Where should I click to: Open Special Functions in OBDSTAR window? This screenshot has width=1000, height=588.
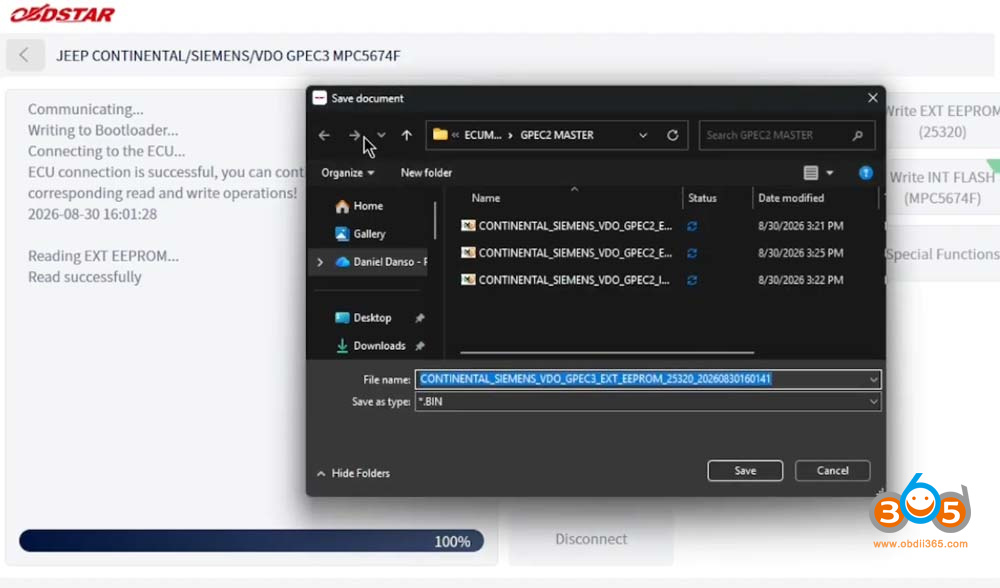(x=943, y=254)
